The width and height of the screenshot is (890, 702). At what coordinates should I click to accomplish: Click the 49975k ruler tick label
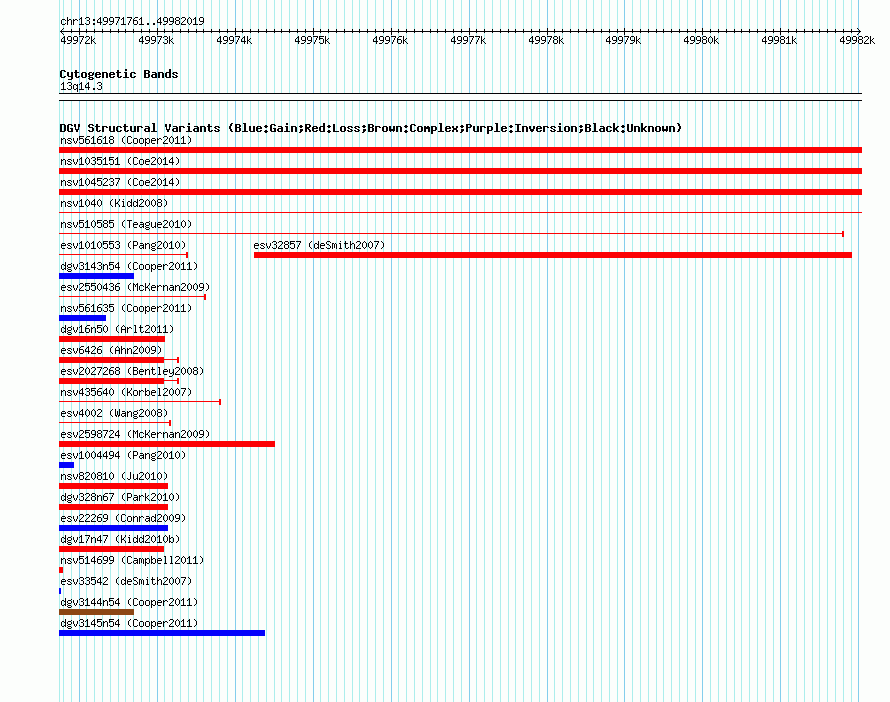tap(312, 40)
